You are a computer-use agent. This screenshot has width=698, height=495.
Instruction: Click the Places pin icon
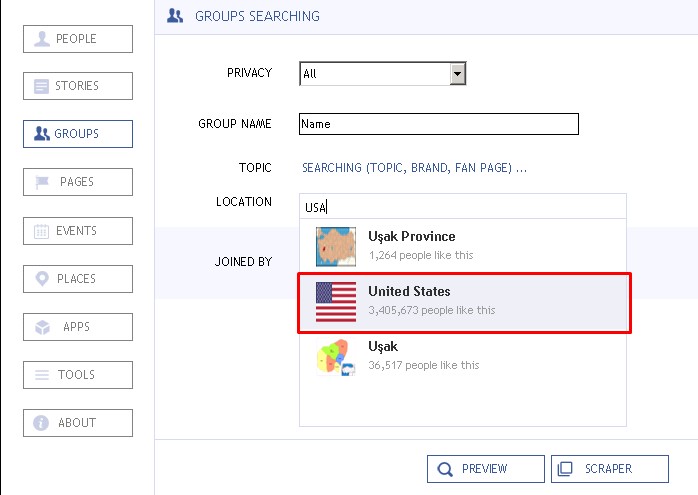coord(41,279)
